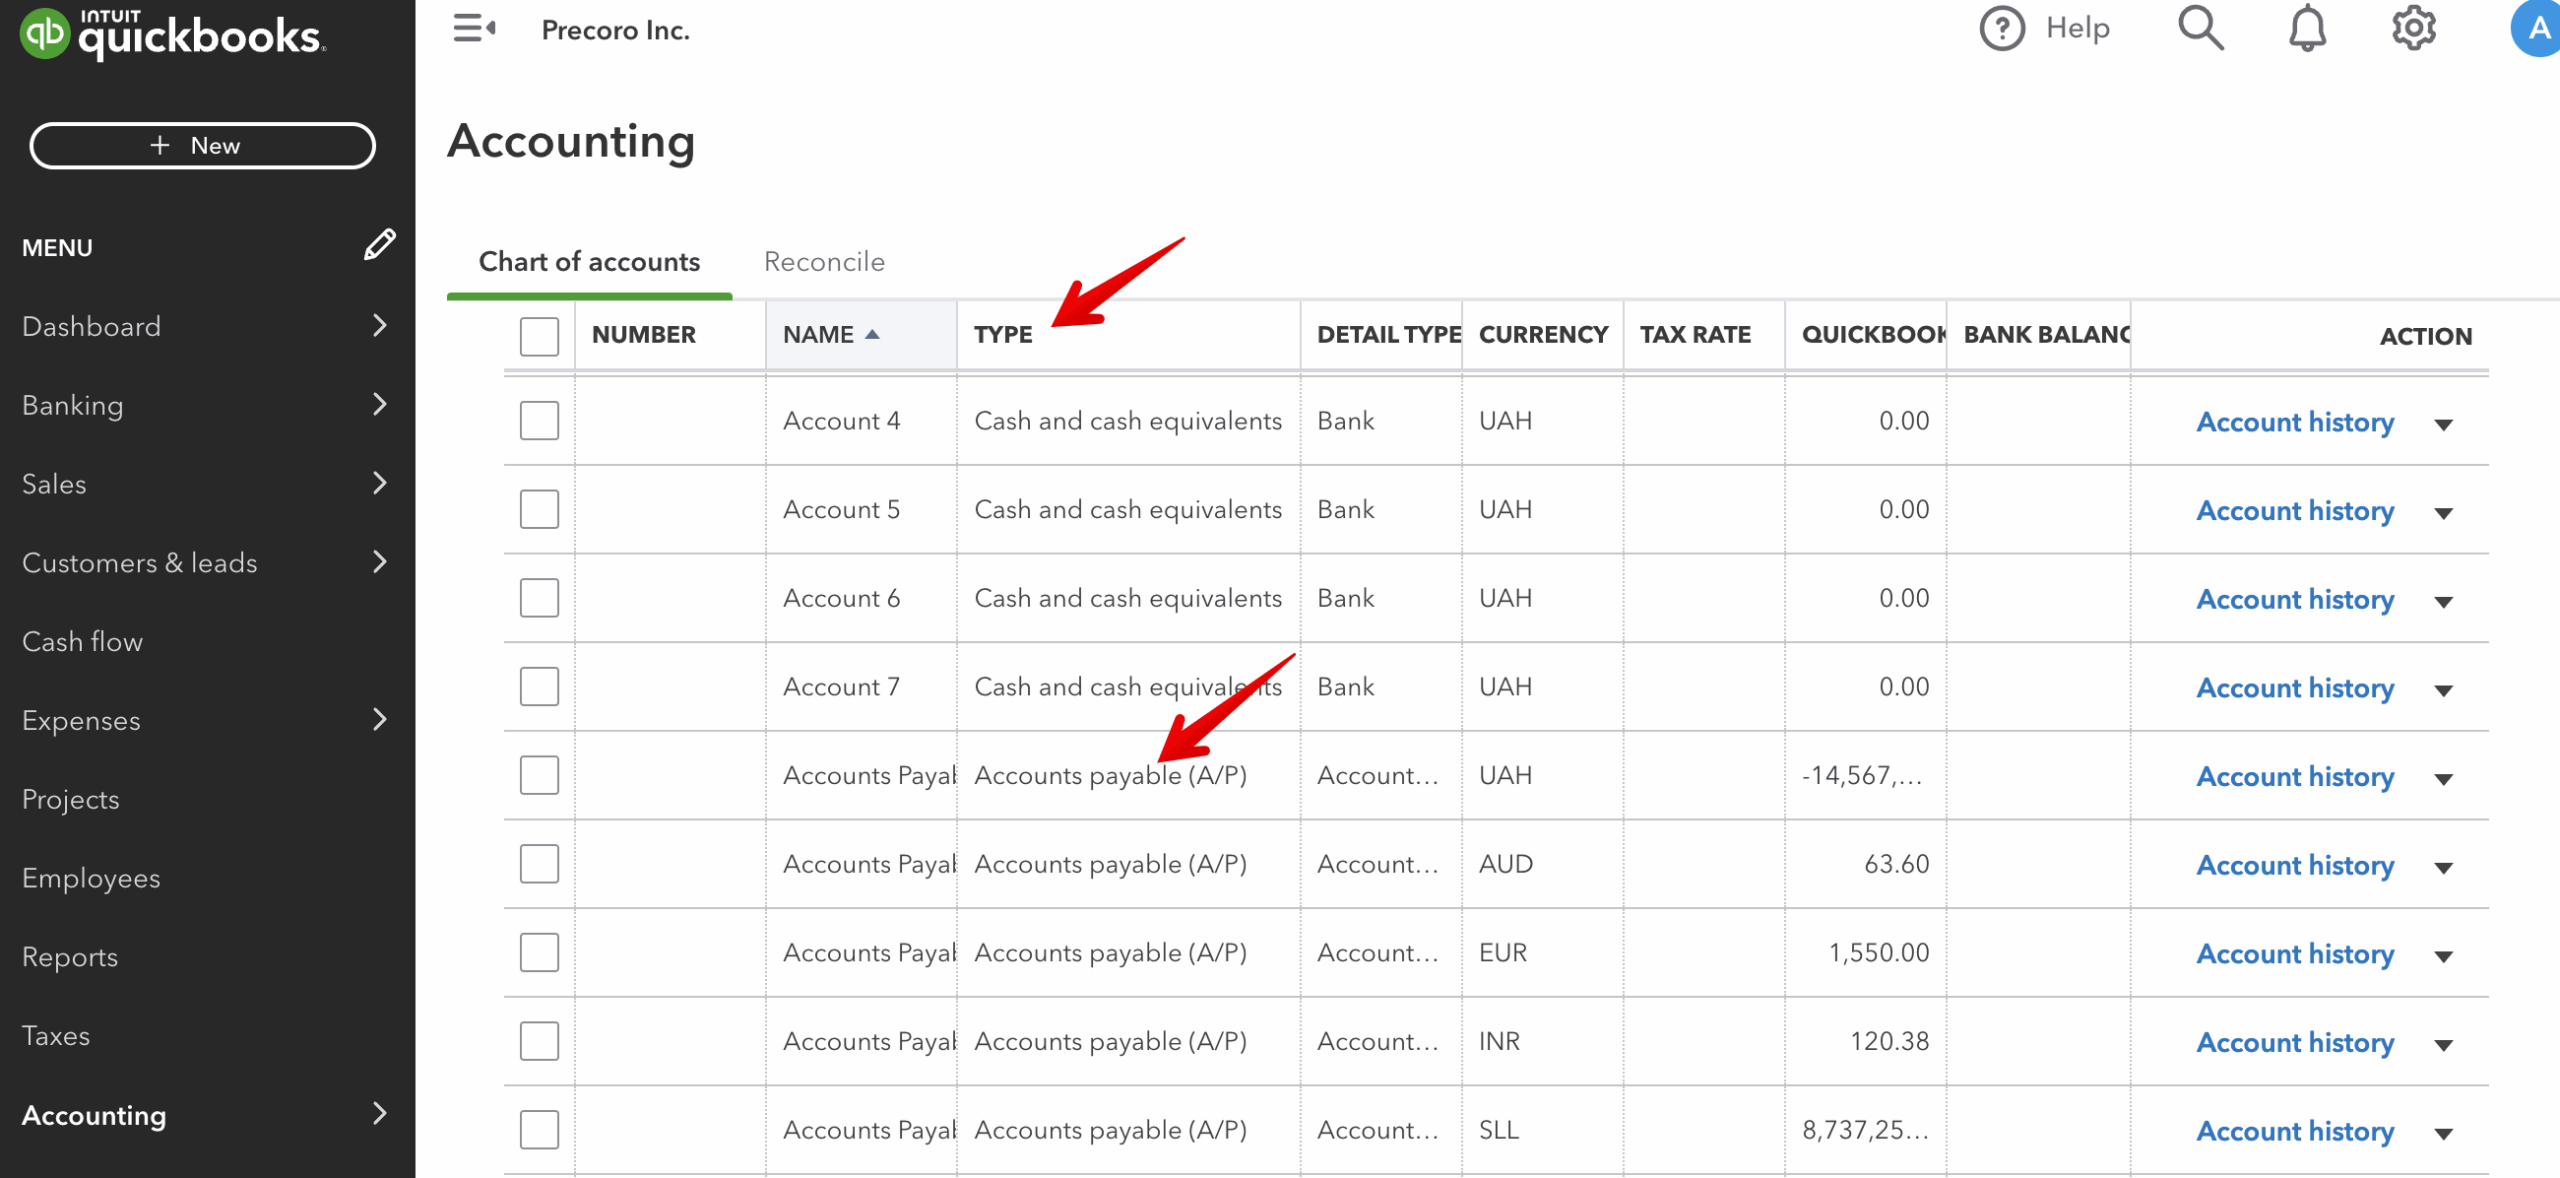Check the Account 7 row checkbox

(x=539, y=687)
